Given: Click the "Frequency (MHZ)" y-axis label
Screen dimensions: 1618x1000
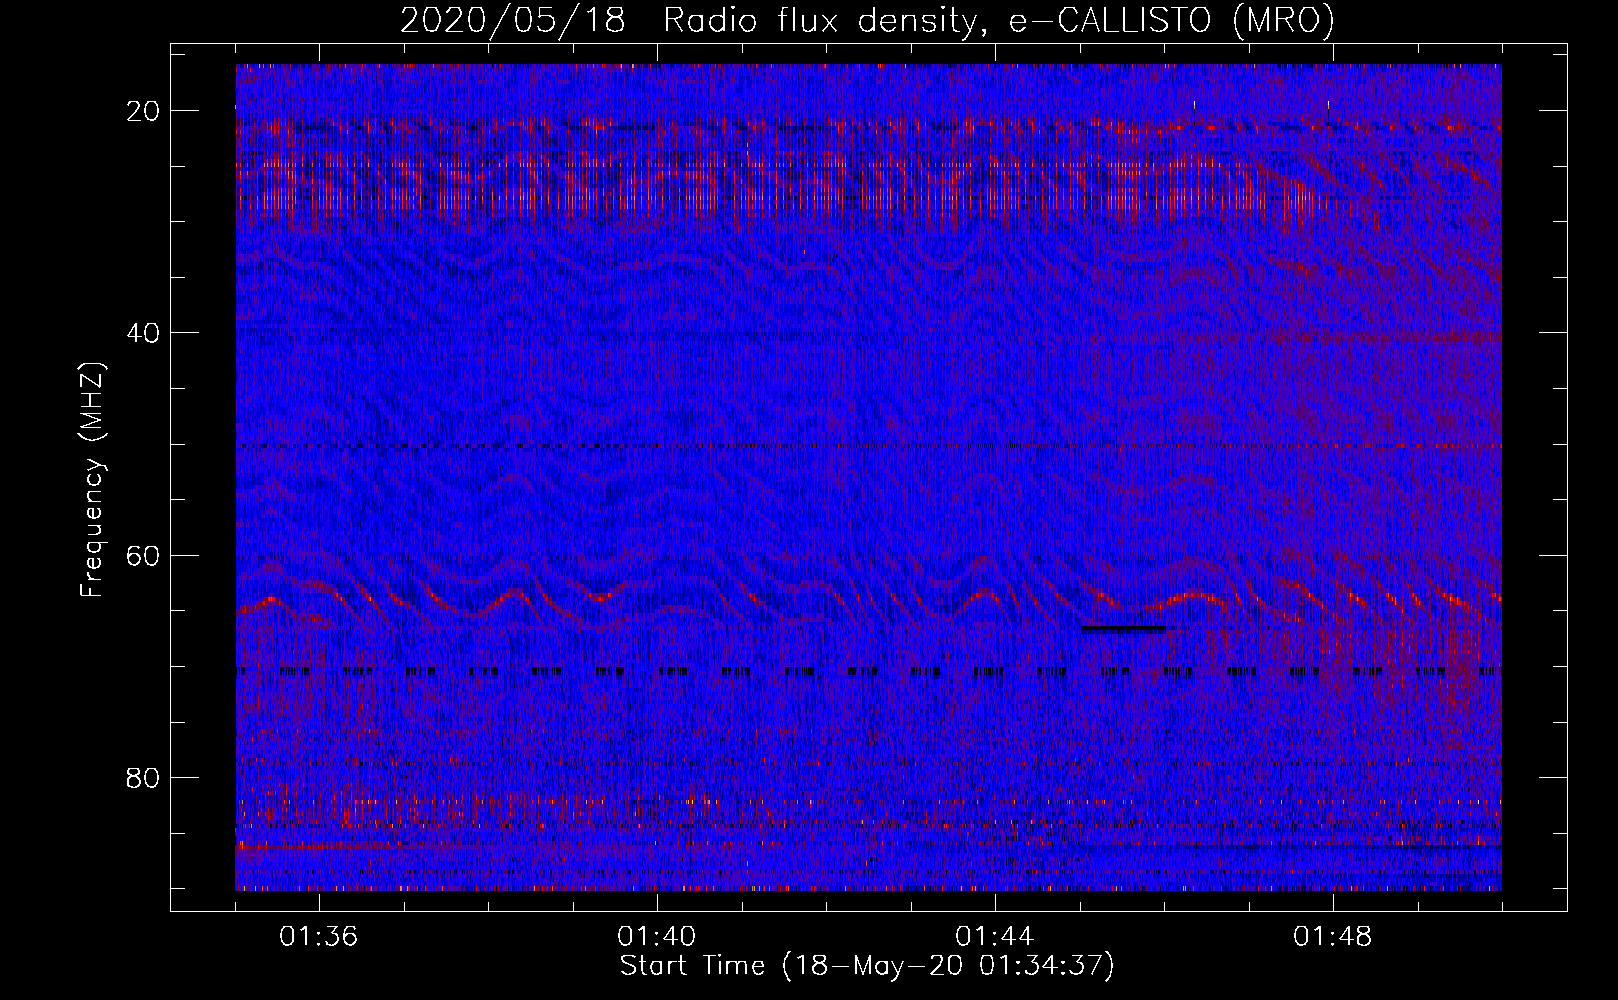Looking at the screenshot, I should [92, 480].
